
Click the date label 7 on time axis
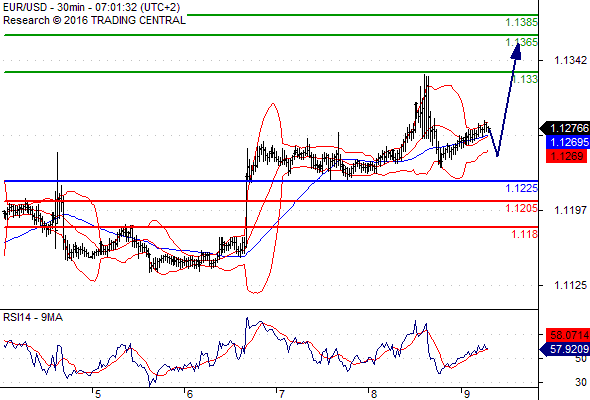282,394
